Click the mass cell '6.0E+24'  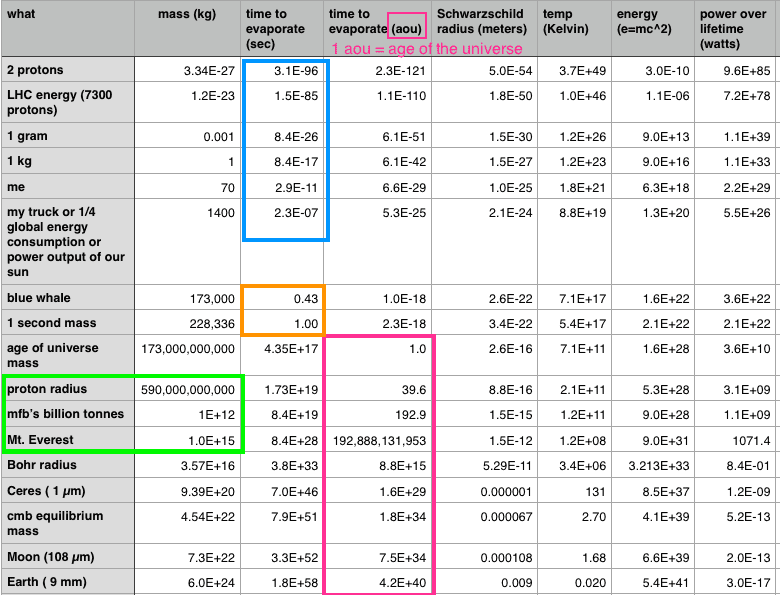[x=187, y=582]
